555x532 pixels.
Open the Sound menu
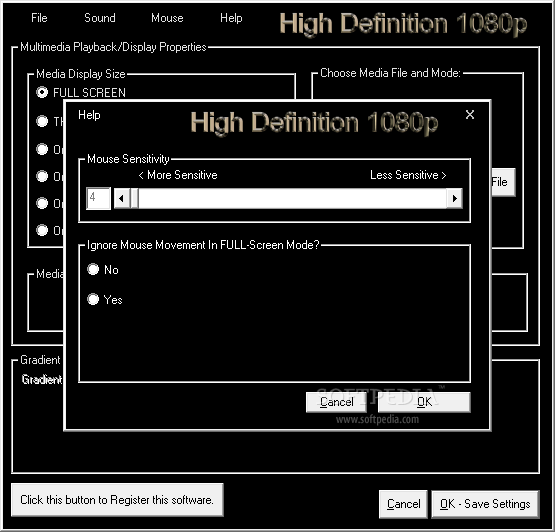(x=100, y=18)
